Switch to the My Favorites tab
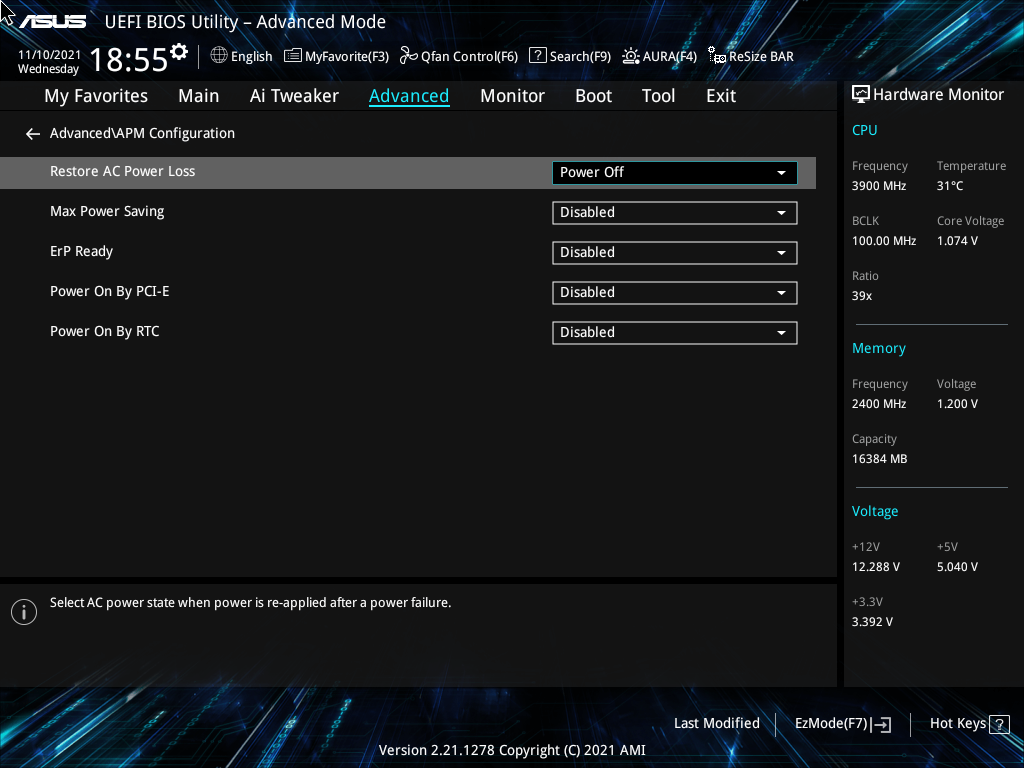1024x768 pixels. 96,96
